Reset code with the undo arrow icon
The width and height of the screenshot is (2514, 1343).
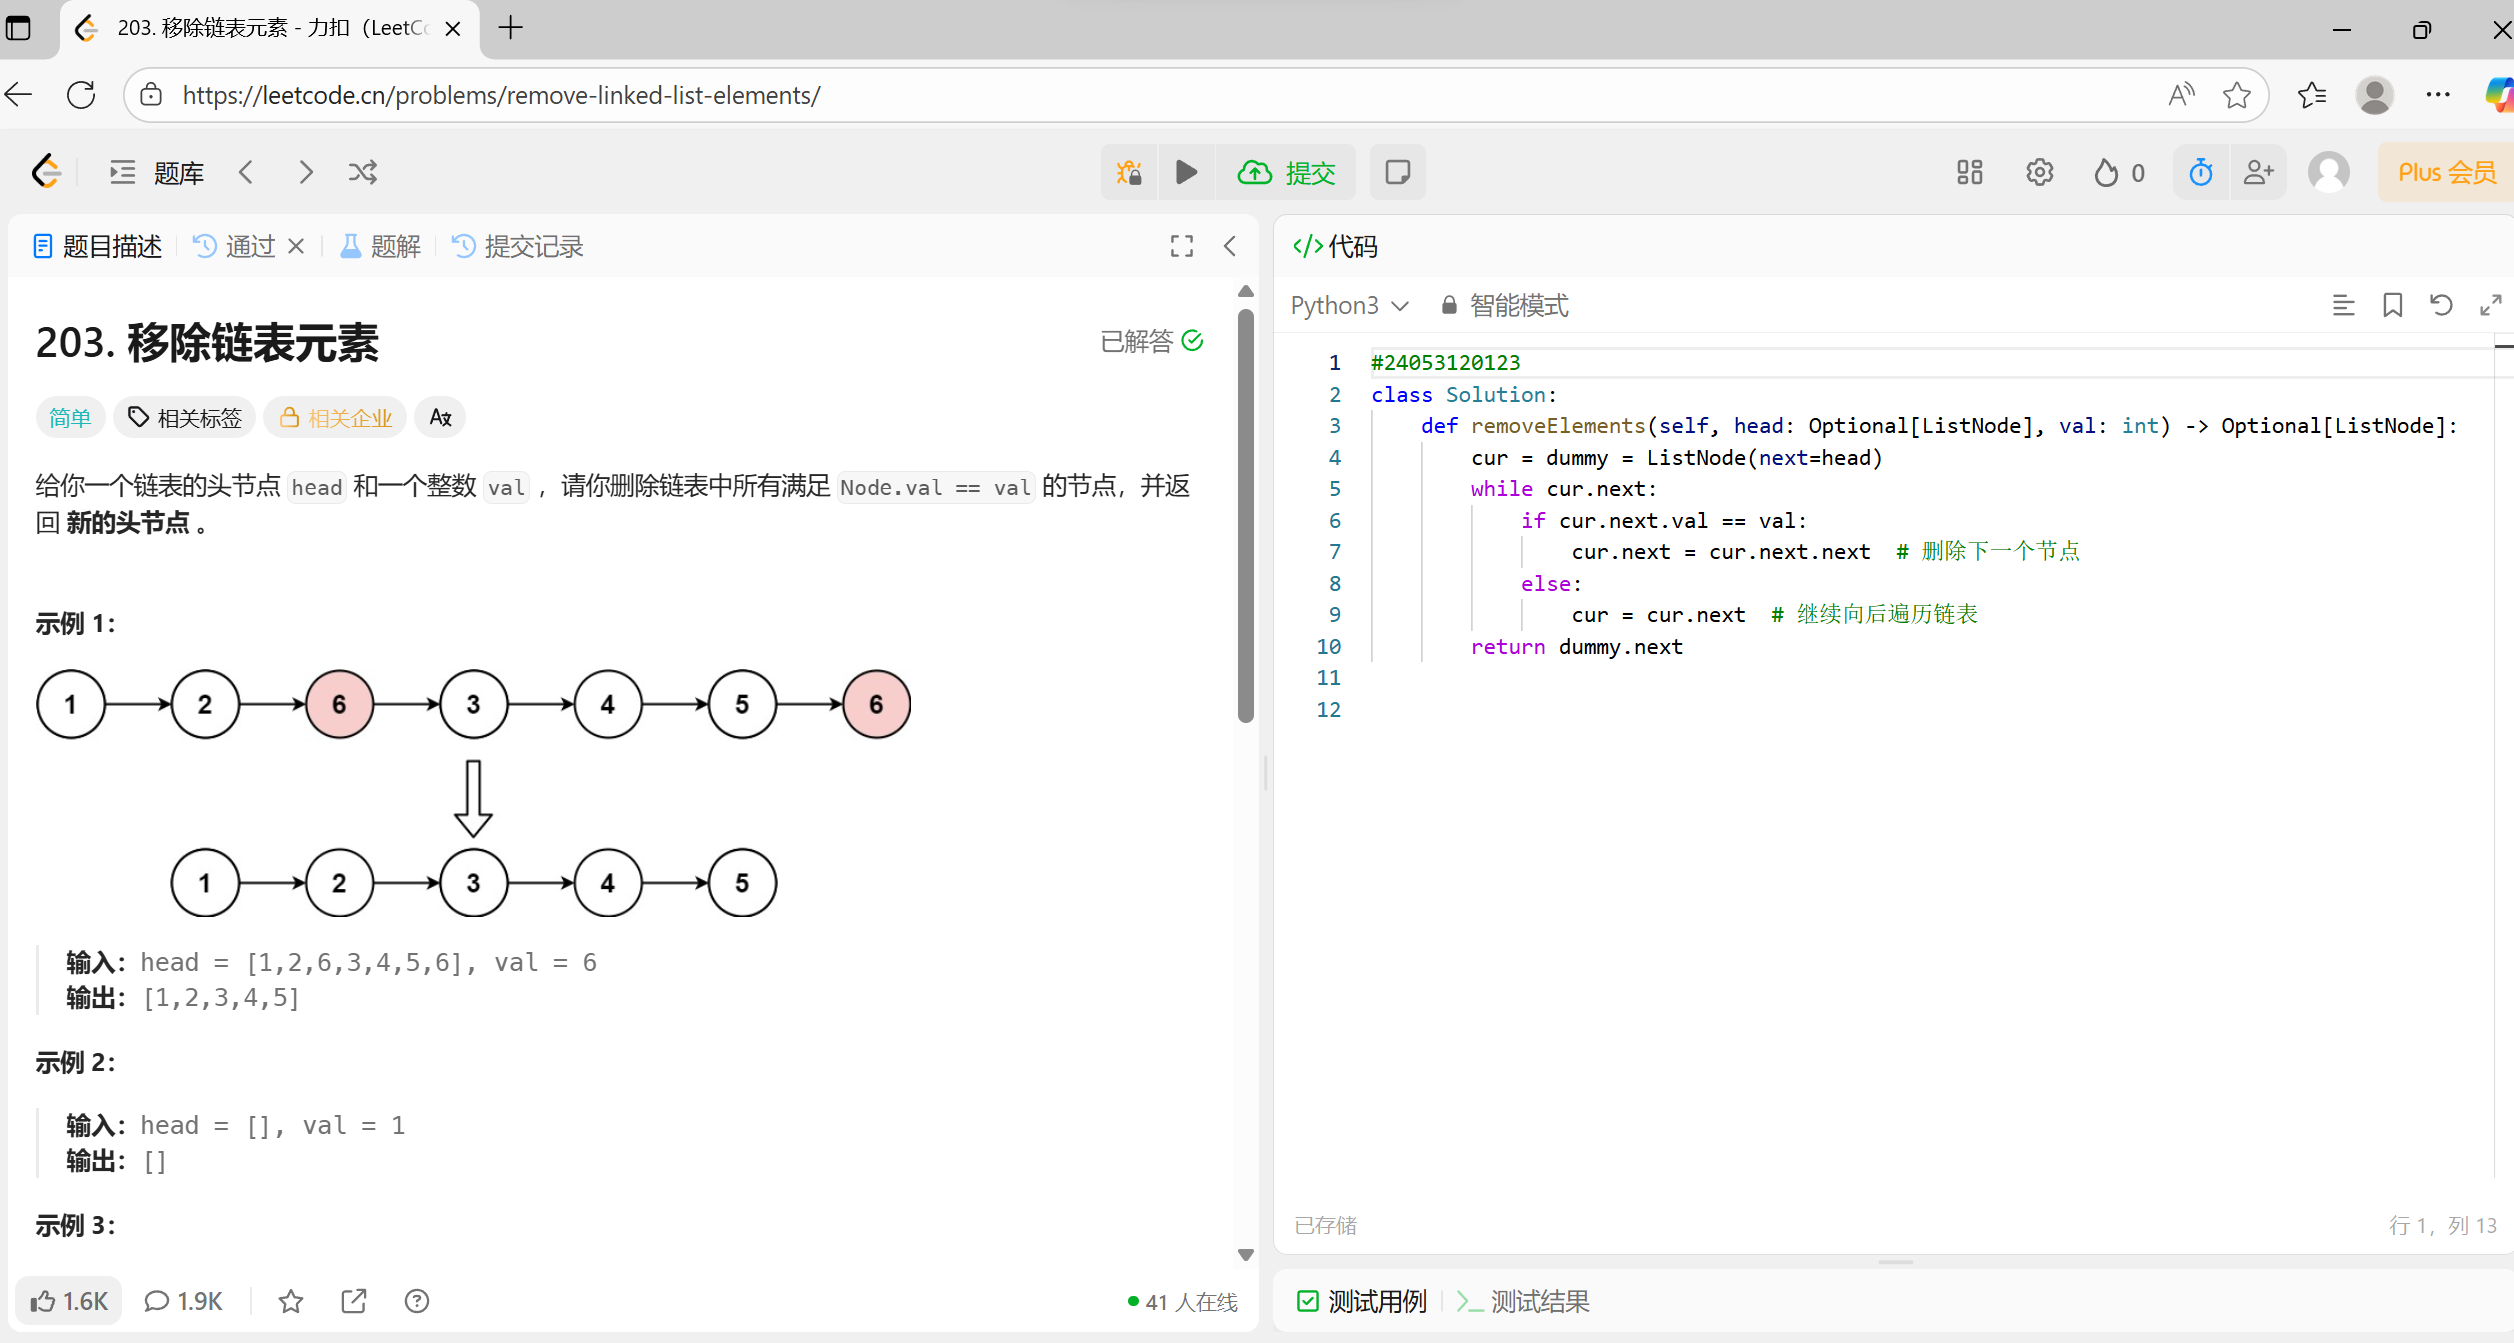tap(2441, 305)
